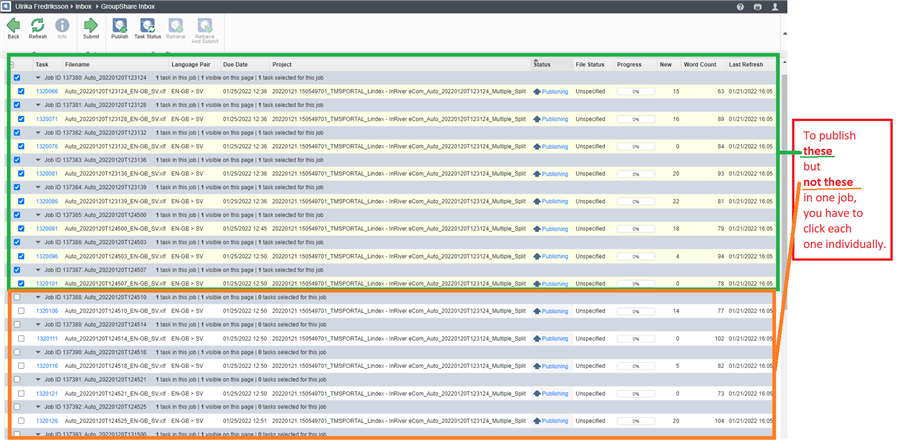Click Publishing status icon for task 1320106
The height and width of the screenshot is (440, 900).
pos(537,311)
